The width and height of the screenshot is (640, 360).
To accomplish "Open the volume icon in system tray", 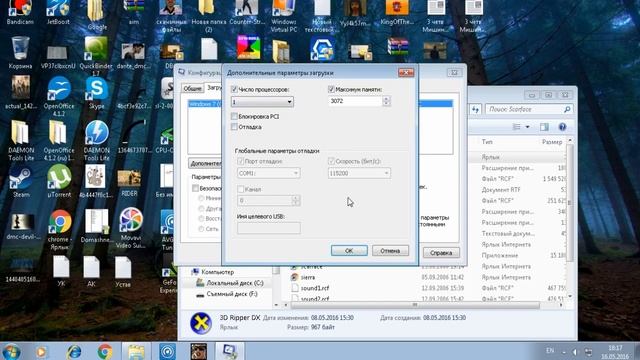I will pyautogui.click(x=575, y=352).
